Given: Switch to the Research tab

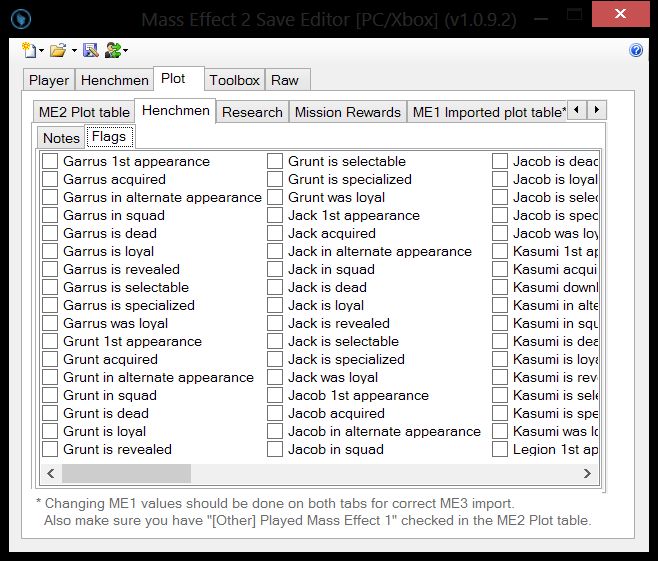Looking at the screenshot, I should (252, 112).
